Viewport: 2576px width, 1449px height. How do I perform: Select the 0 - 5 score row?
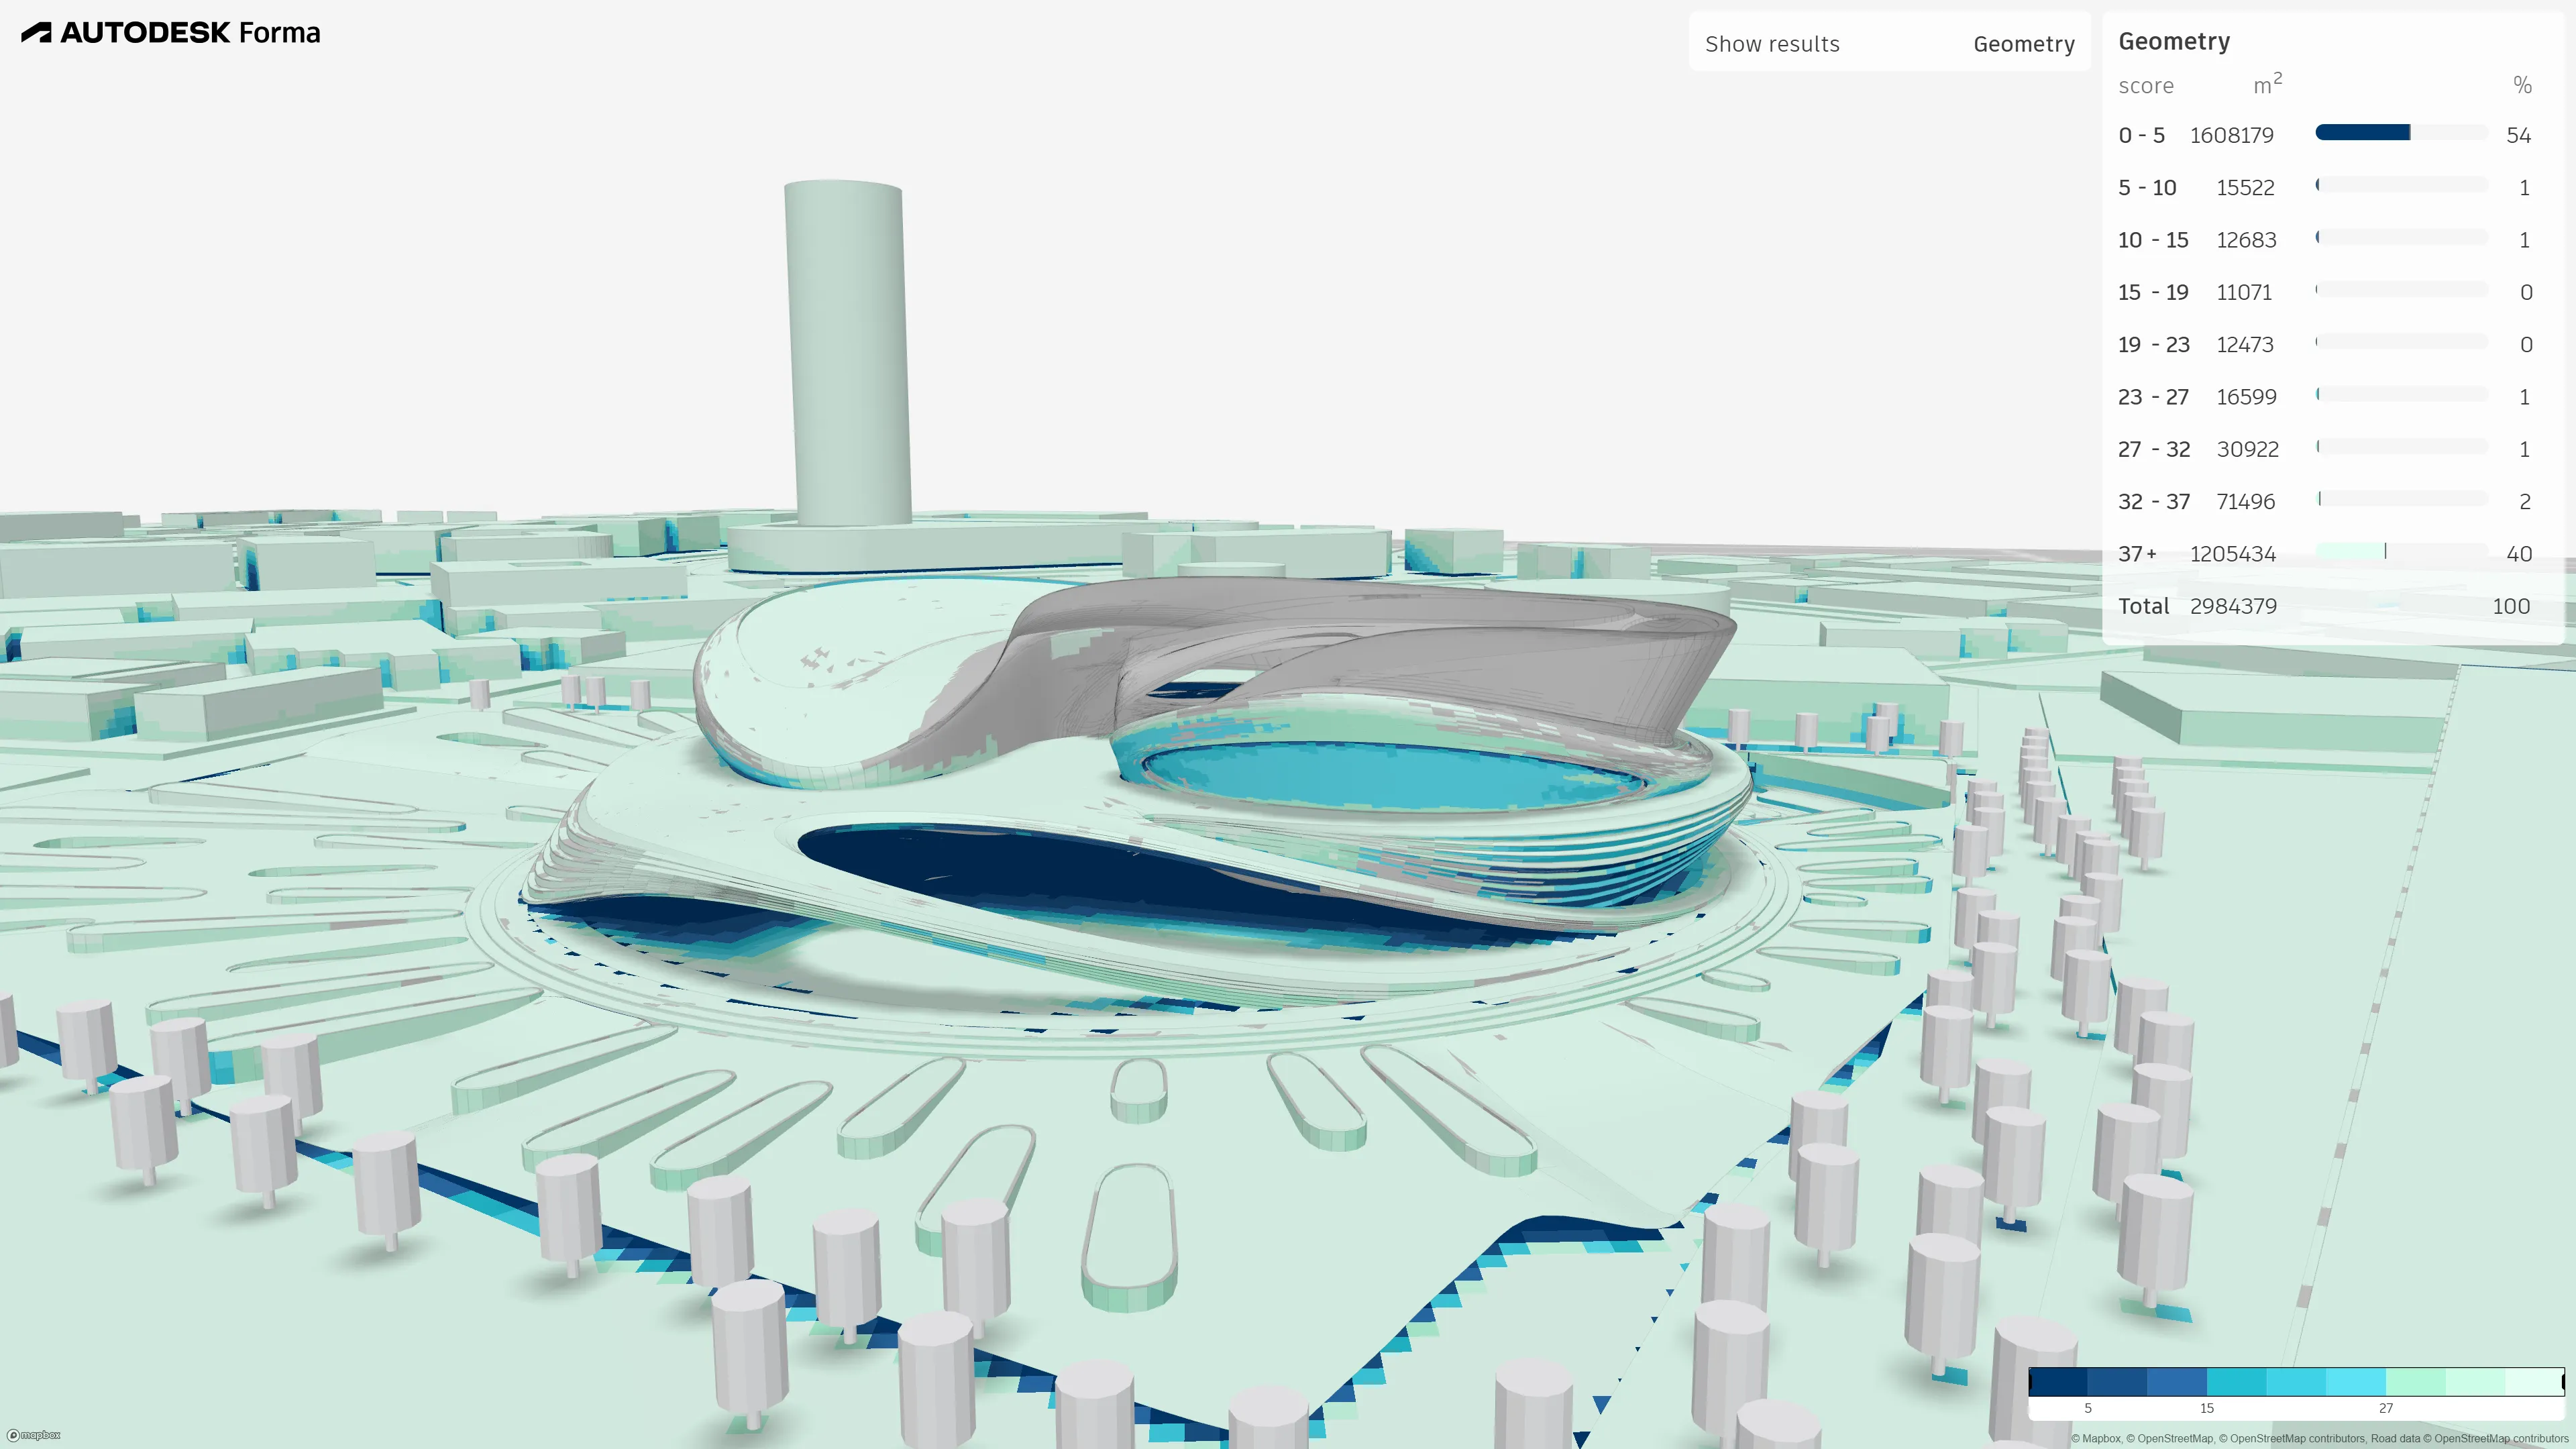pos(2142,134)
